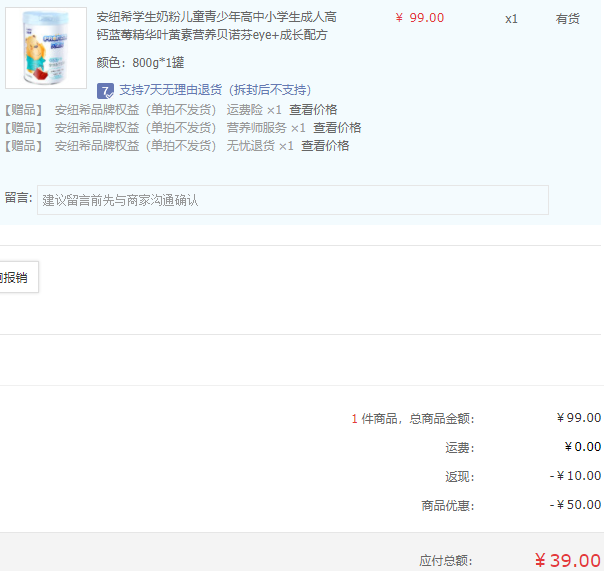Click the 报销 button
This screenshot has height=571, width=604.
pos(18,277)
